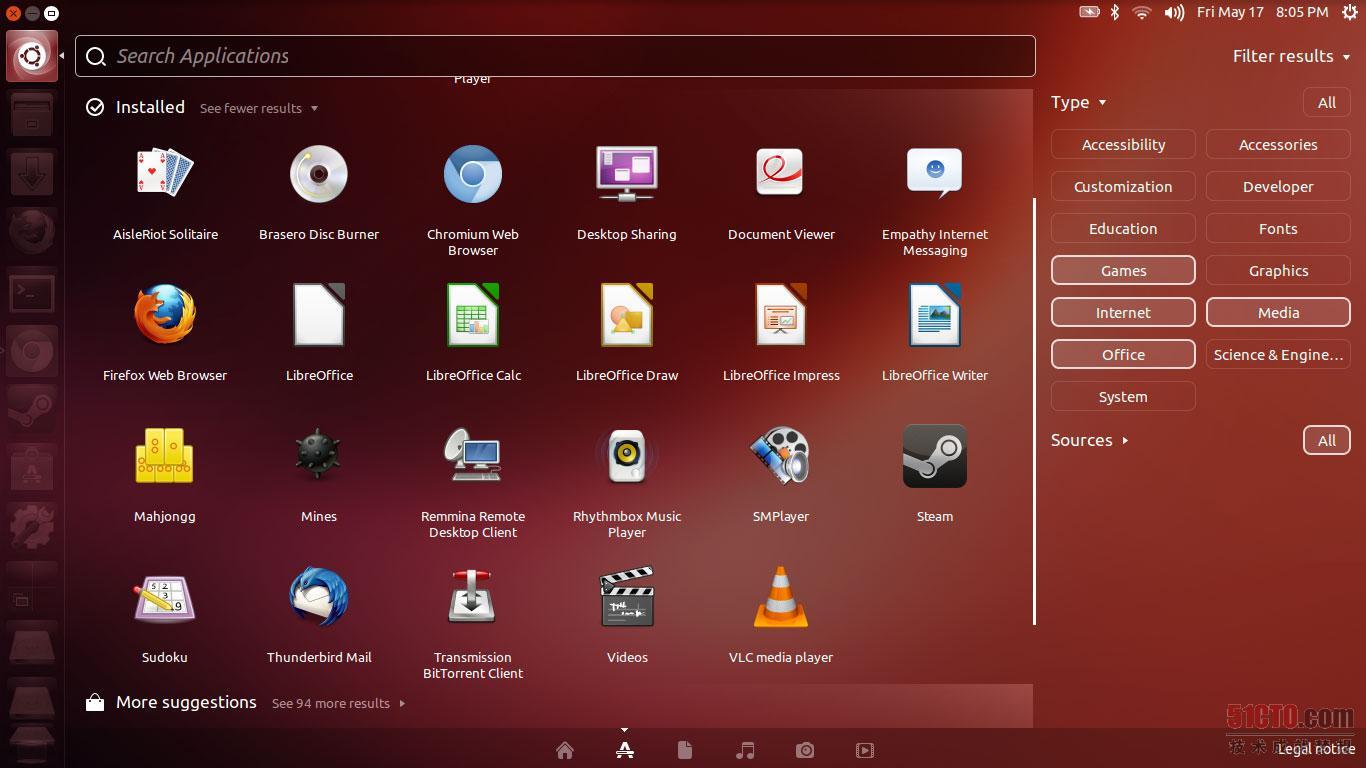This screenshot has width=1366, height=768.
Task: Launch the Sudoku game
Action: pyautogui.click(x=165, y=597)
